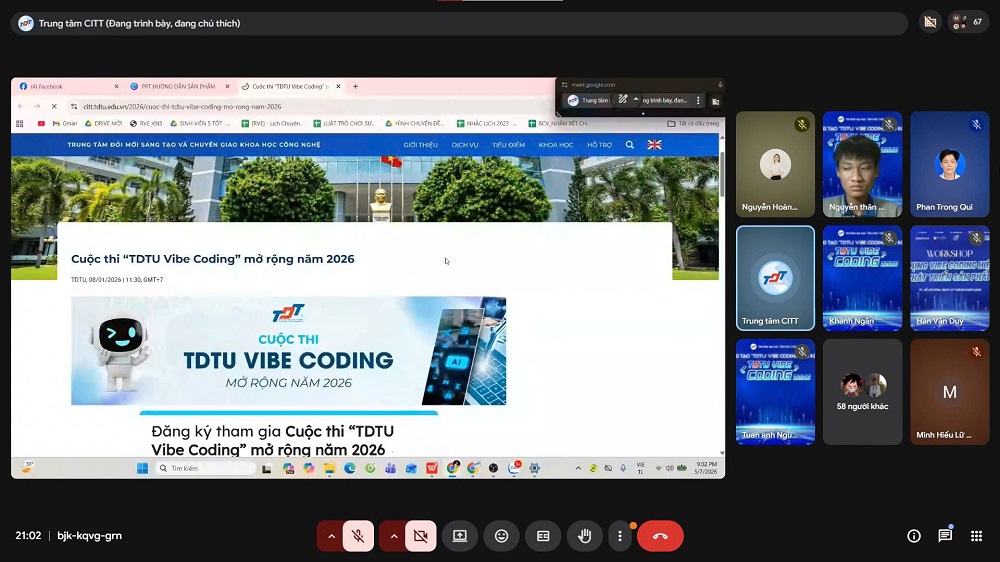
Task: Click Tìm kiếm taskbar search box
Action: tap(205, 468)
